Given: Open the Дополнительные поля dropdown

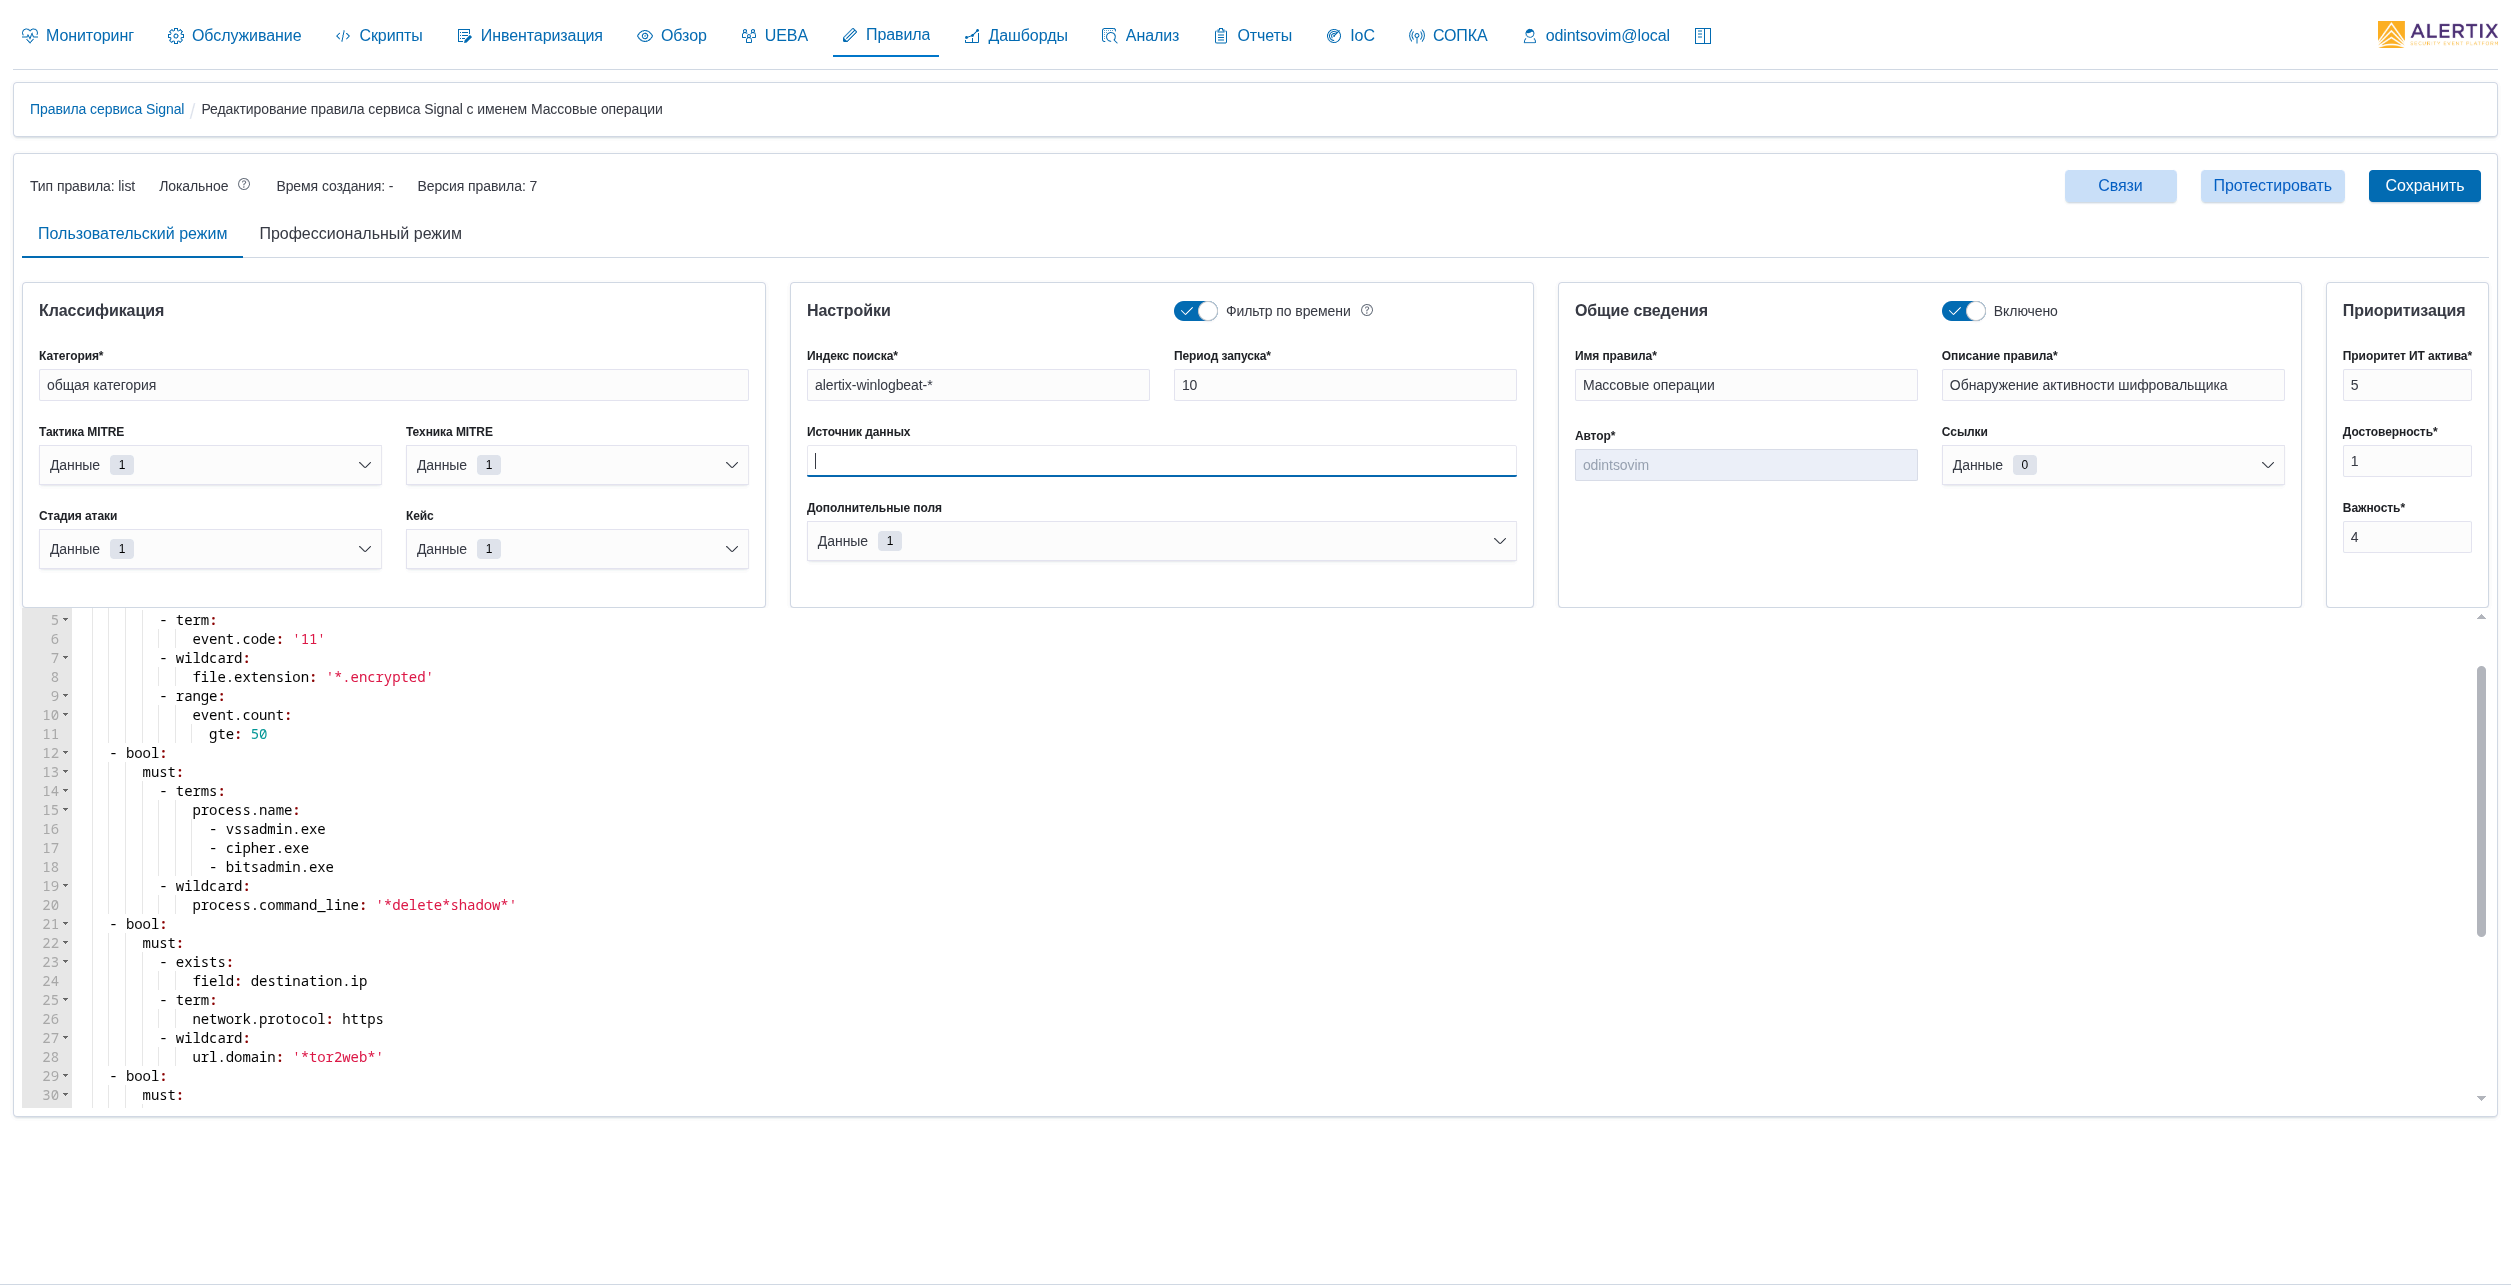Looking at the screenshot, I should click(x=1160, y=541).
